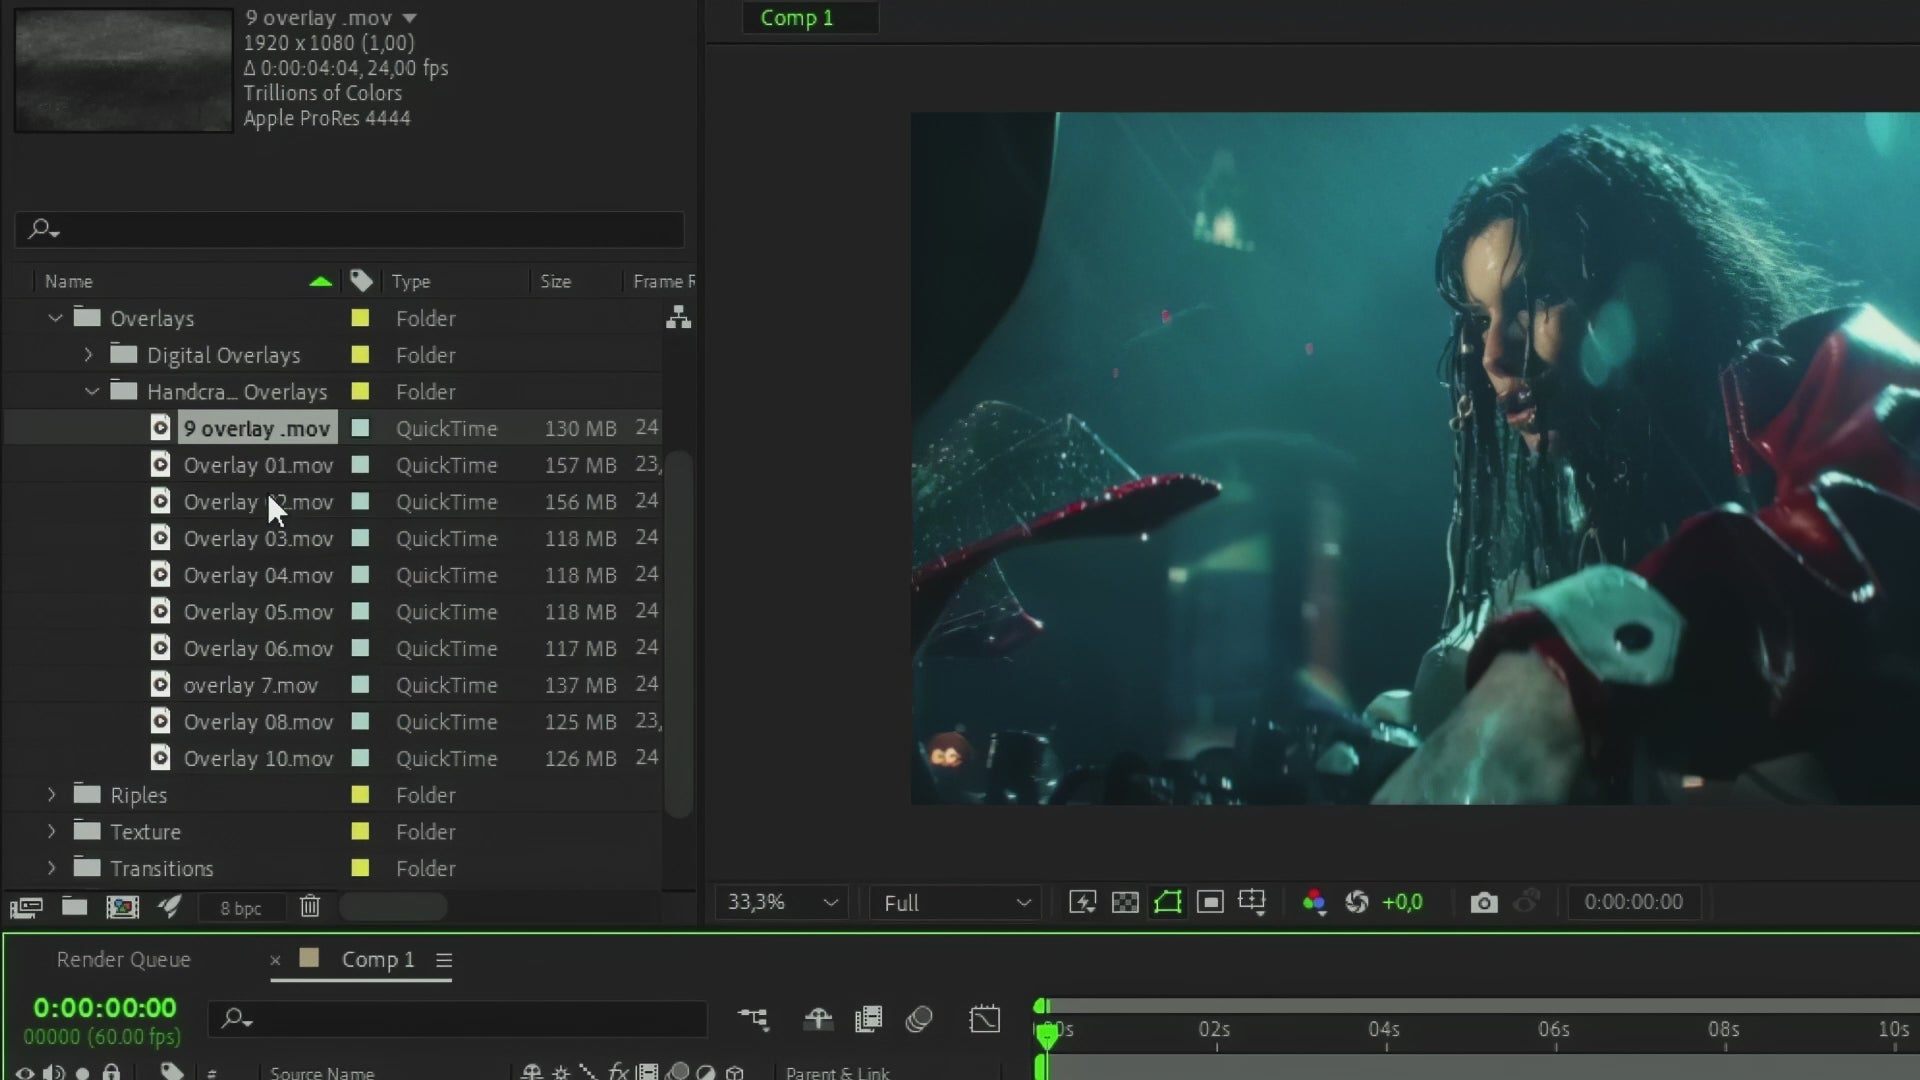This screenshot has width=1920, height=1080.
Task: Switch to the Render Queue tab
Action: (x=123, y=959)
